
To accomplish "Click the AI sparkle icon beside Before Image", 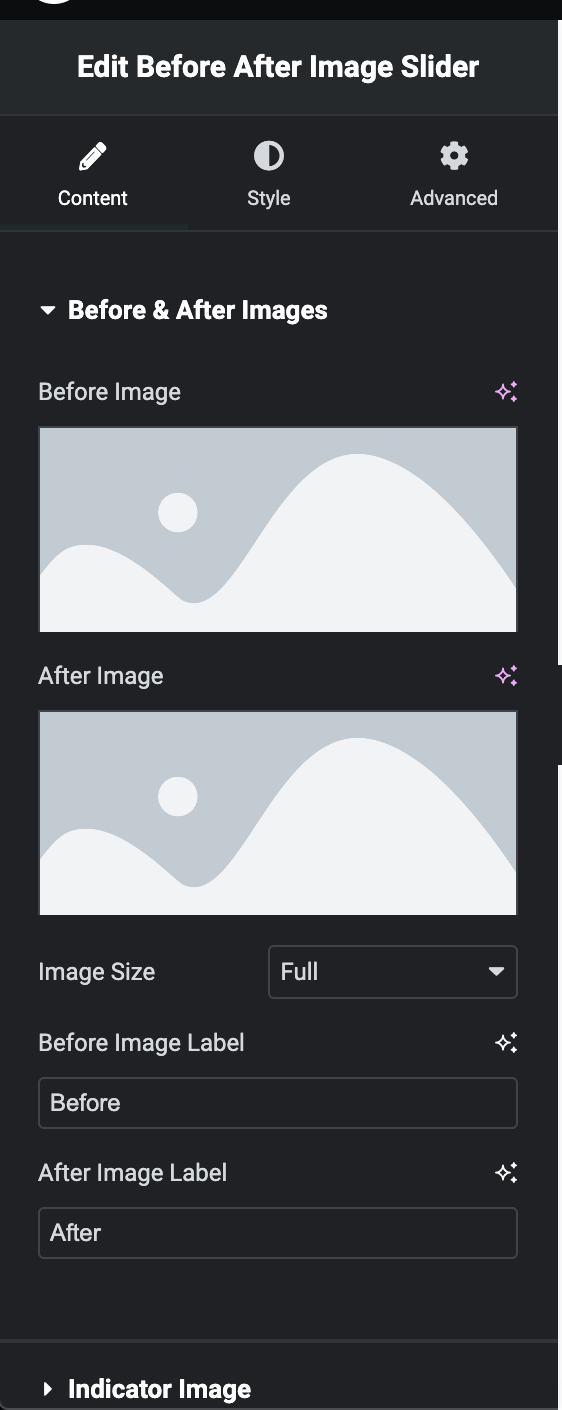I will [x=506, y=392].
